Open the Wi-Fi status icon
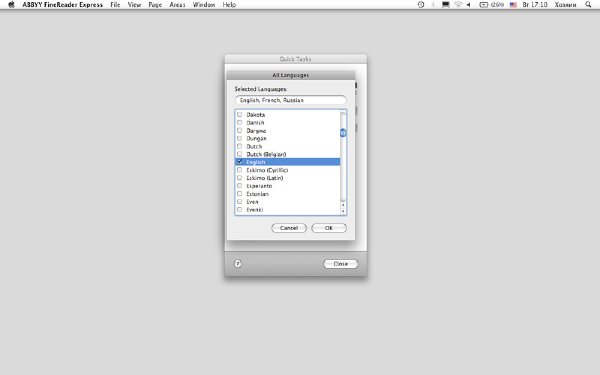The width and height of the screenshot is (600, 375). [458, 5]
